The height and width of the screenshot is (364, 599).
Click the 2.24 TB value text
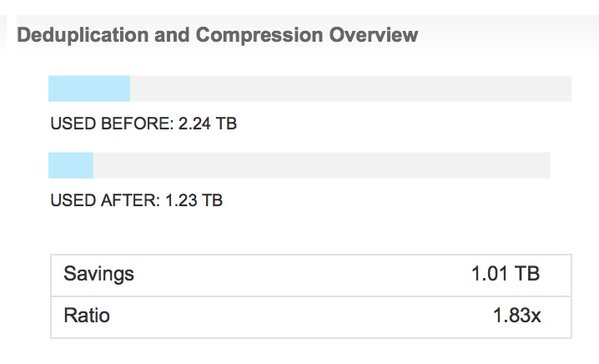tap(207, 124)
